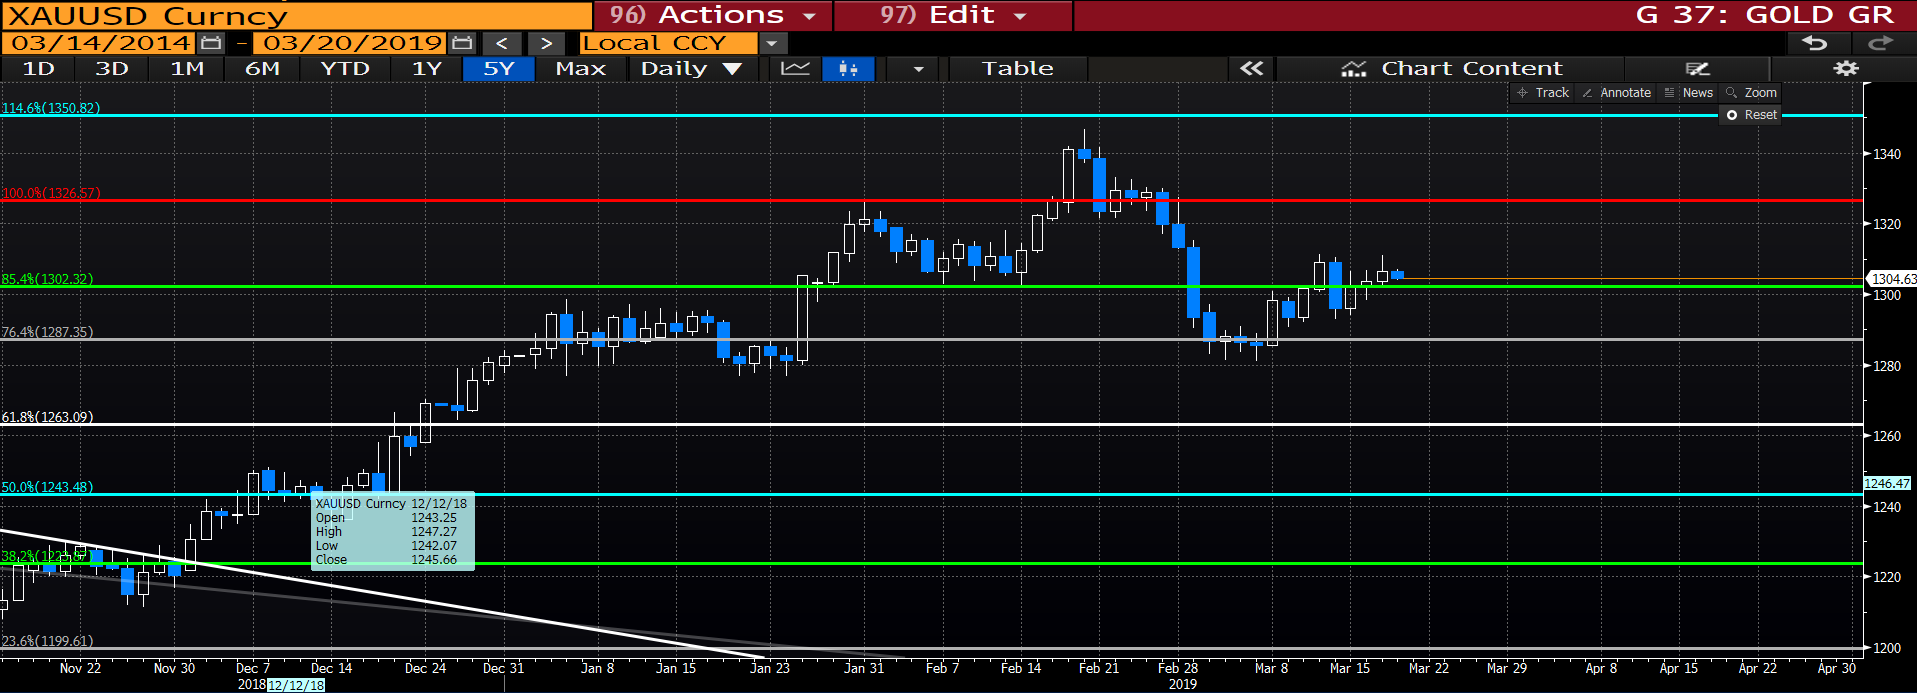Switch to candlestick chart view
This screenshot has height=693, width=1917.
[848, 68]
